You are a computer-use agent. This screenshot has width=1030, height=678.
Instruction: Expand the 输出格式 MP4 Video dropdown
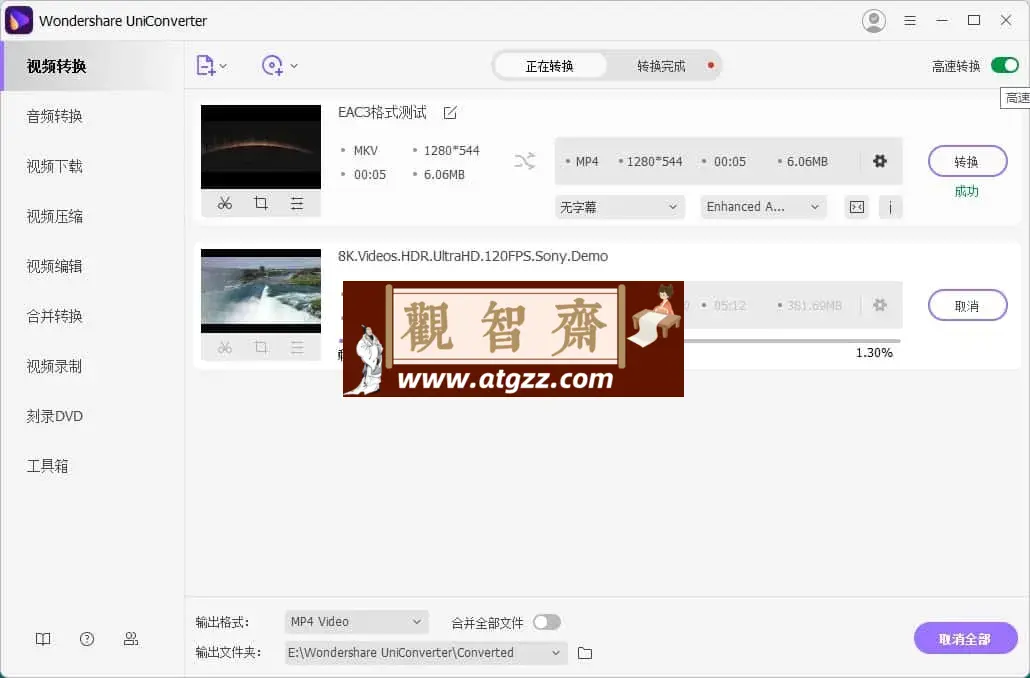(357, 622)
